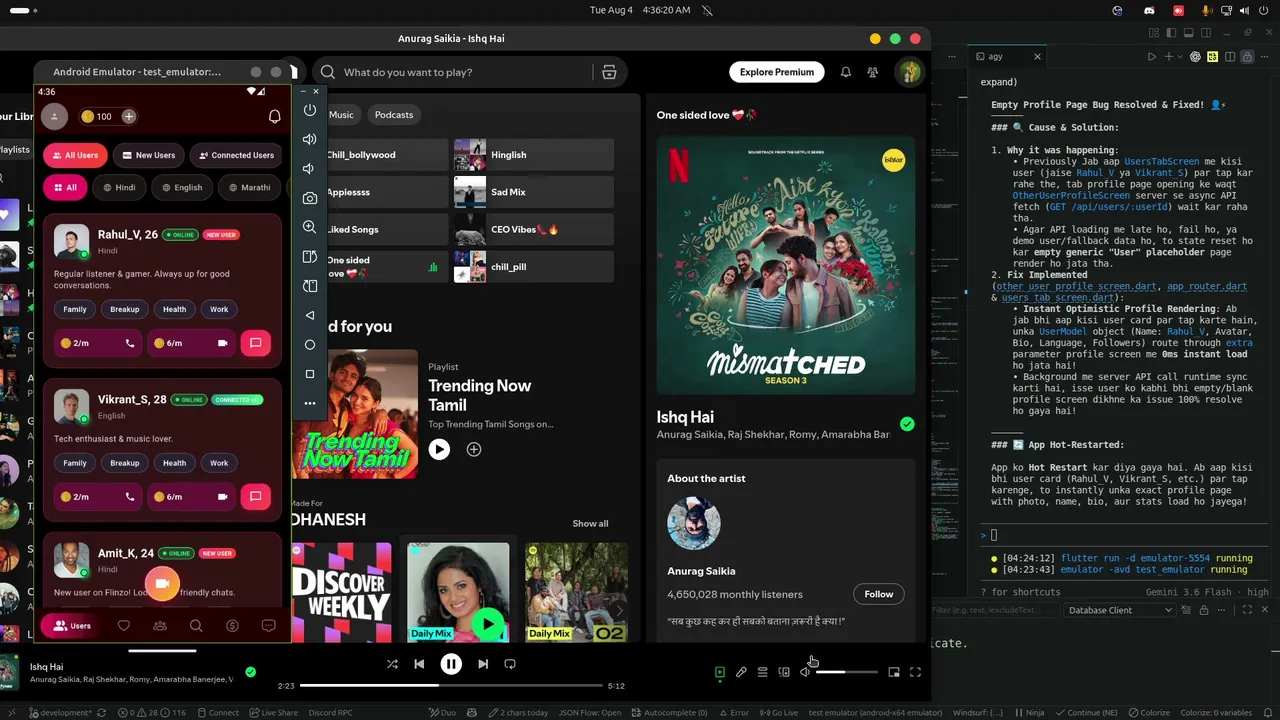
Task: Select the New Users tab
Action: (x=149, y=155)
